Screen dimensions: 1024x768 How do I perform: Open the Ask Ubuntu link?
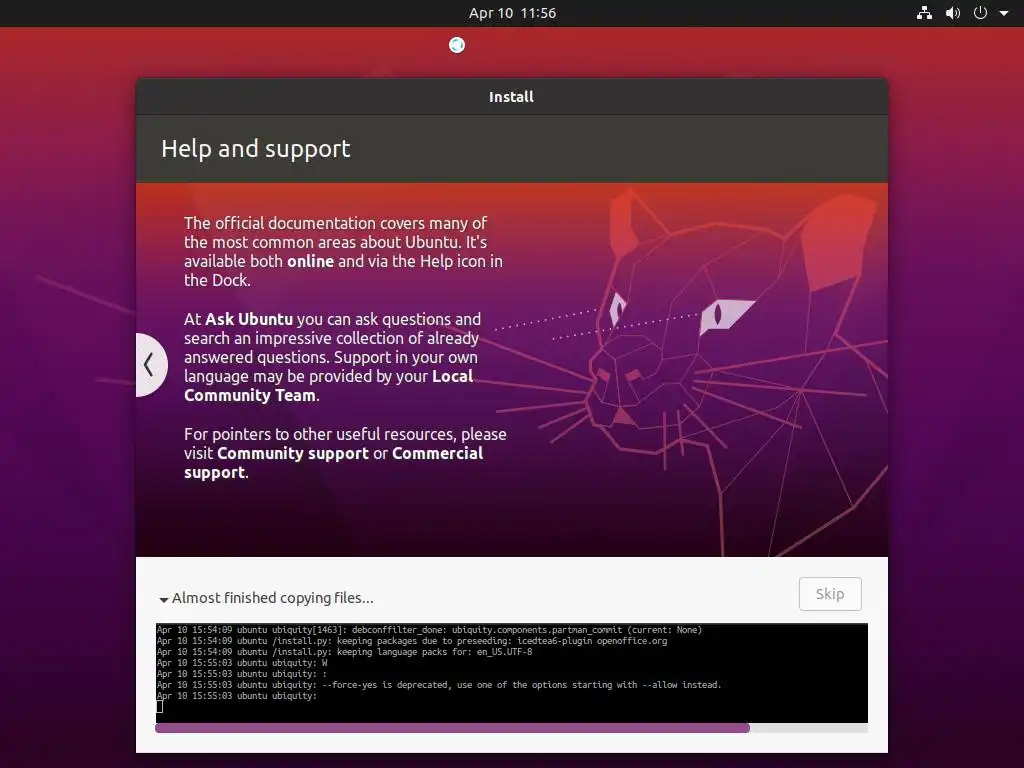[x=249, y=319]
